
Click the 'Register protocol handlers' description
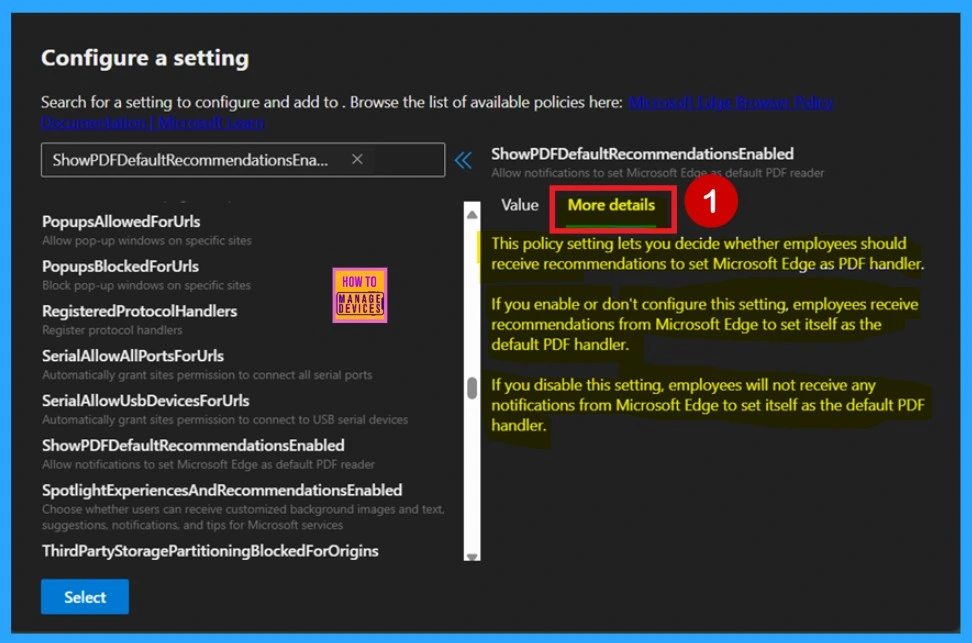(x=112, y=330)
